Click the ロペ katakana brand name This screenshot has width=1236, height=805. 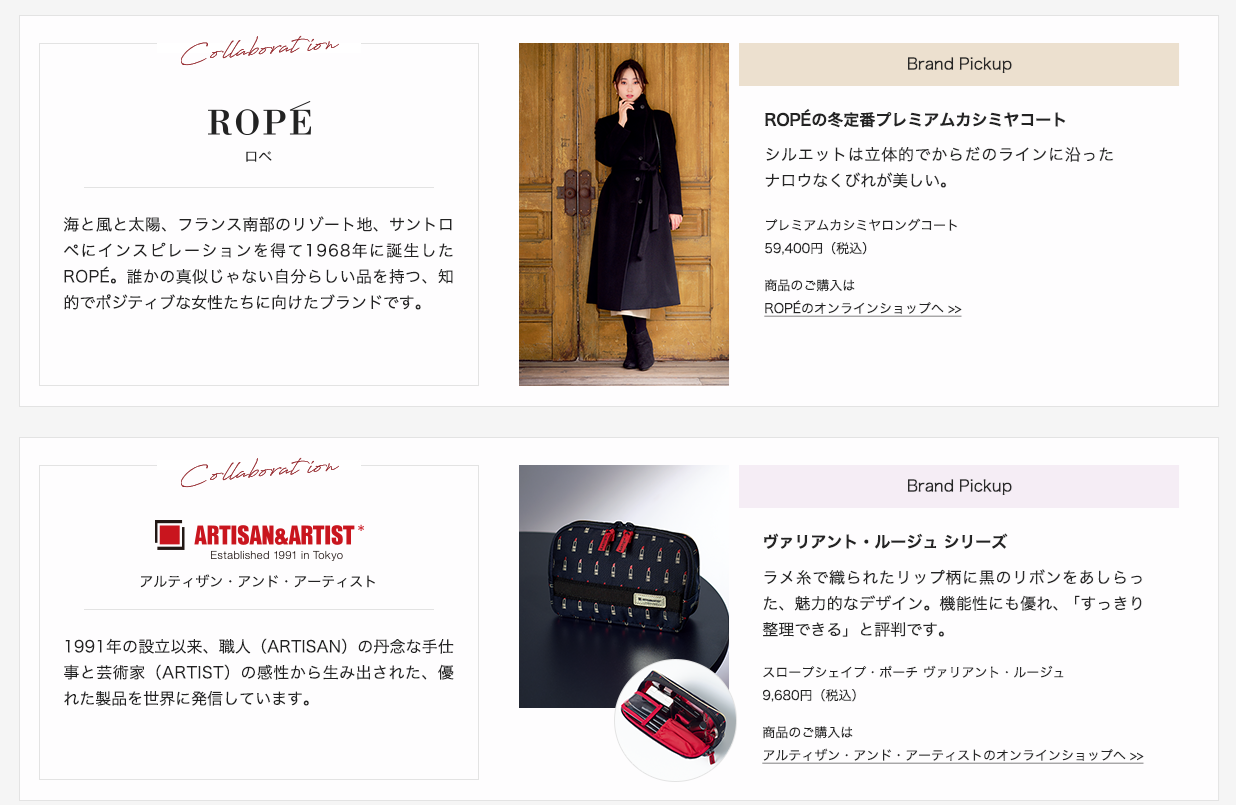pyautogui.click(x=259, y=157)
